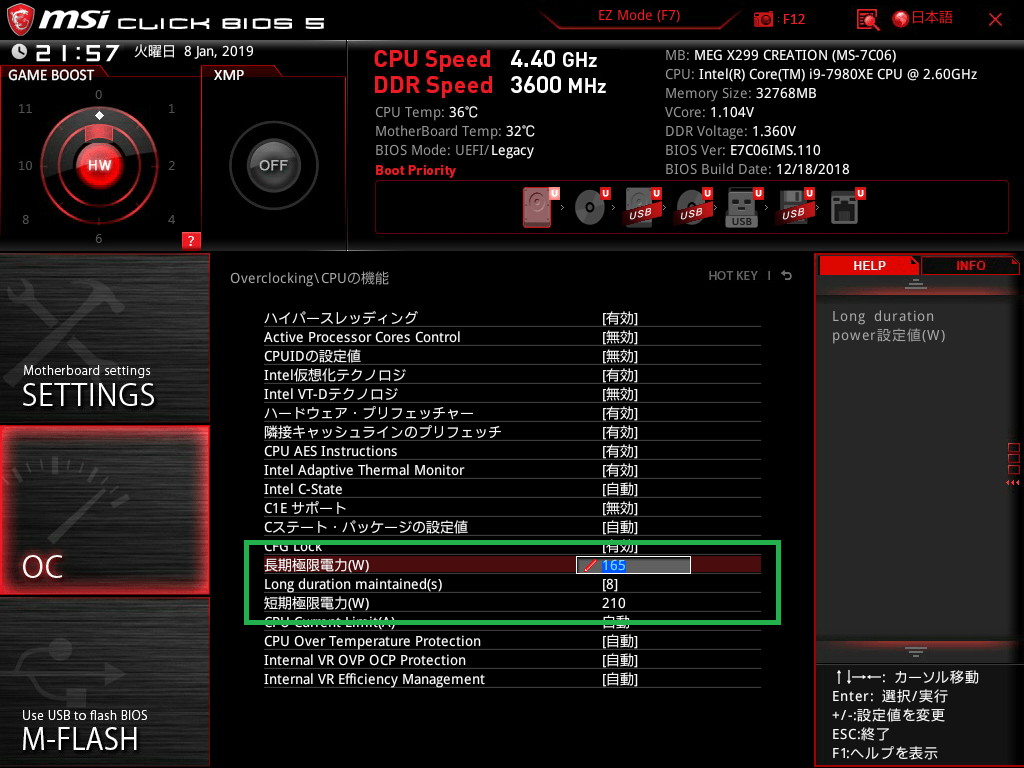Click the 21:57 system time

tap(77, 52)
